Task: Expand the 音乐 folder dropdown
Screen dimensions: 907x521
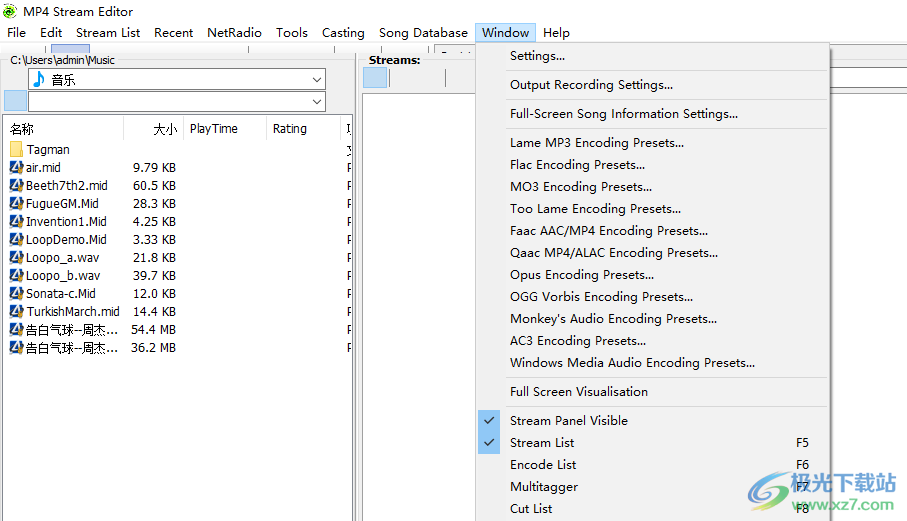Action: (316, 79)
